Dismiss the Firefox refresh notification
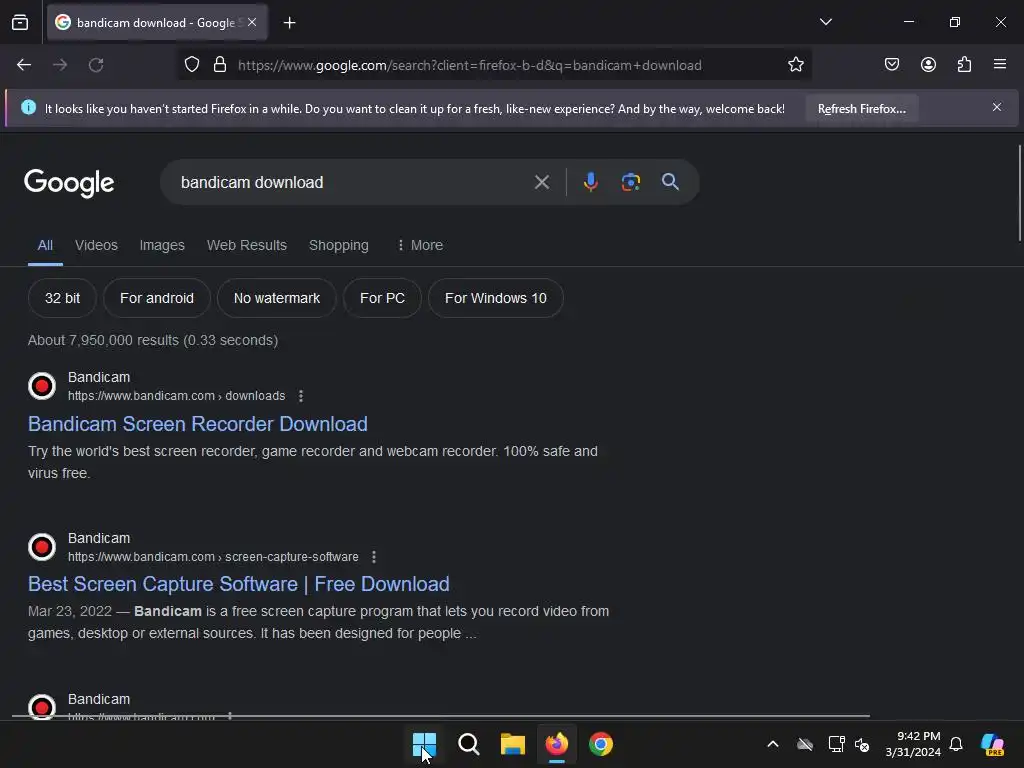1024x768 pixels. click(x=997, y=107)
